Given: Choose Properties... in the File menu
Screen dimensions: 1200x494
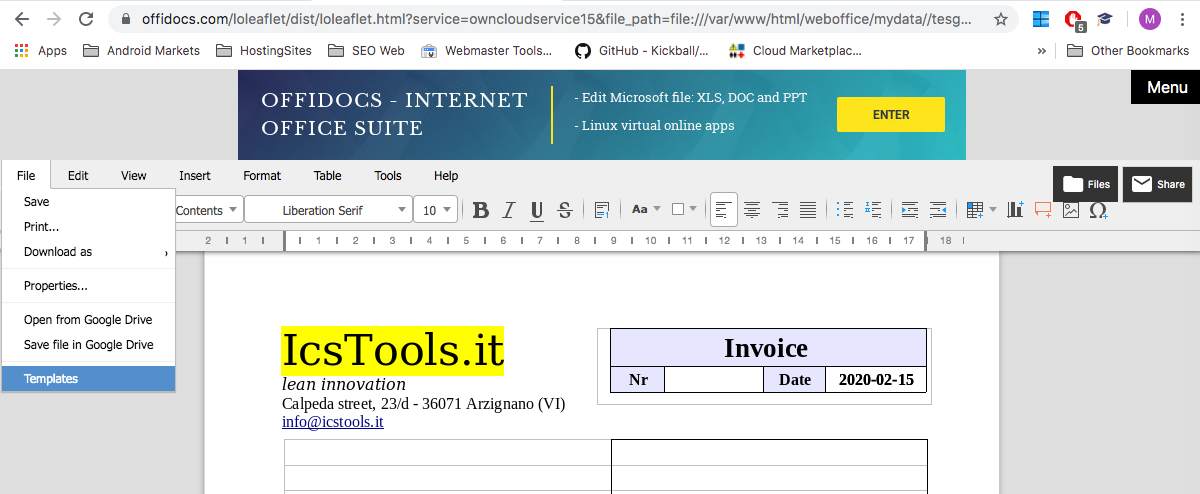Looking at the screenshot, I should coord(88,286).
